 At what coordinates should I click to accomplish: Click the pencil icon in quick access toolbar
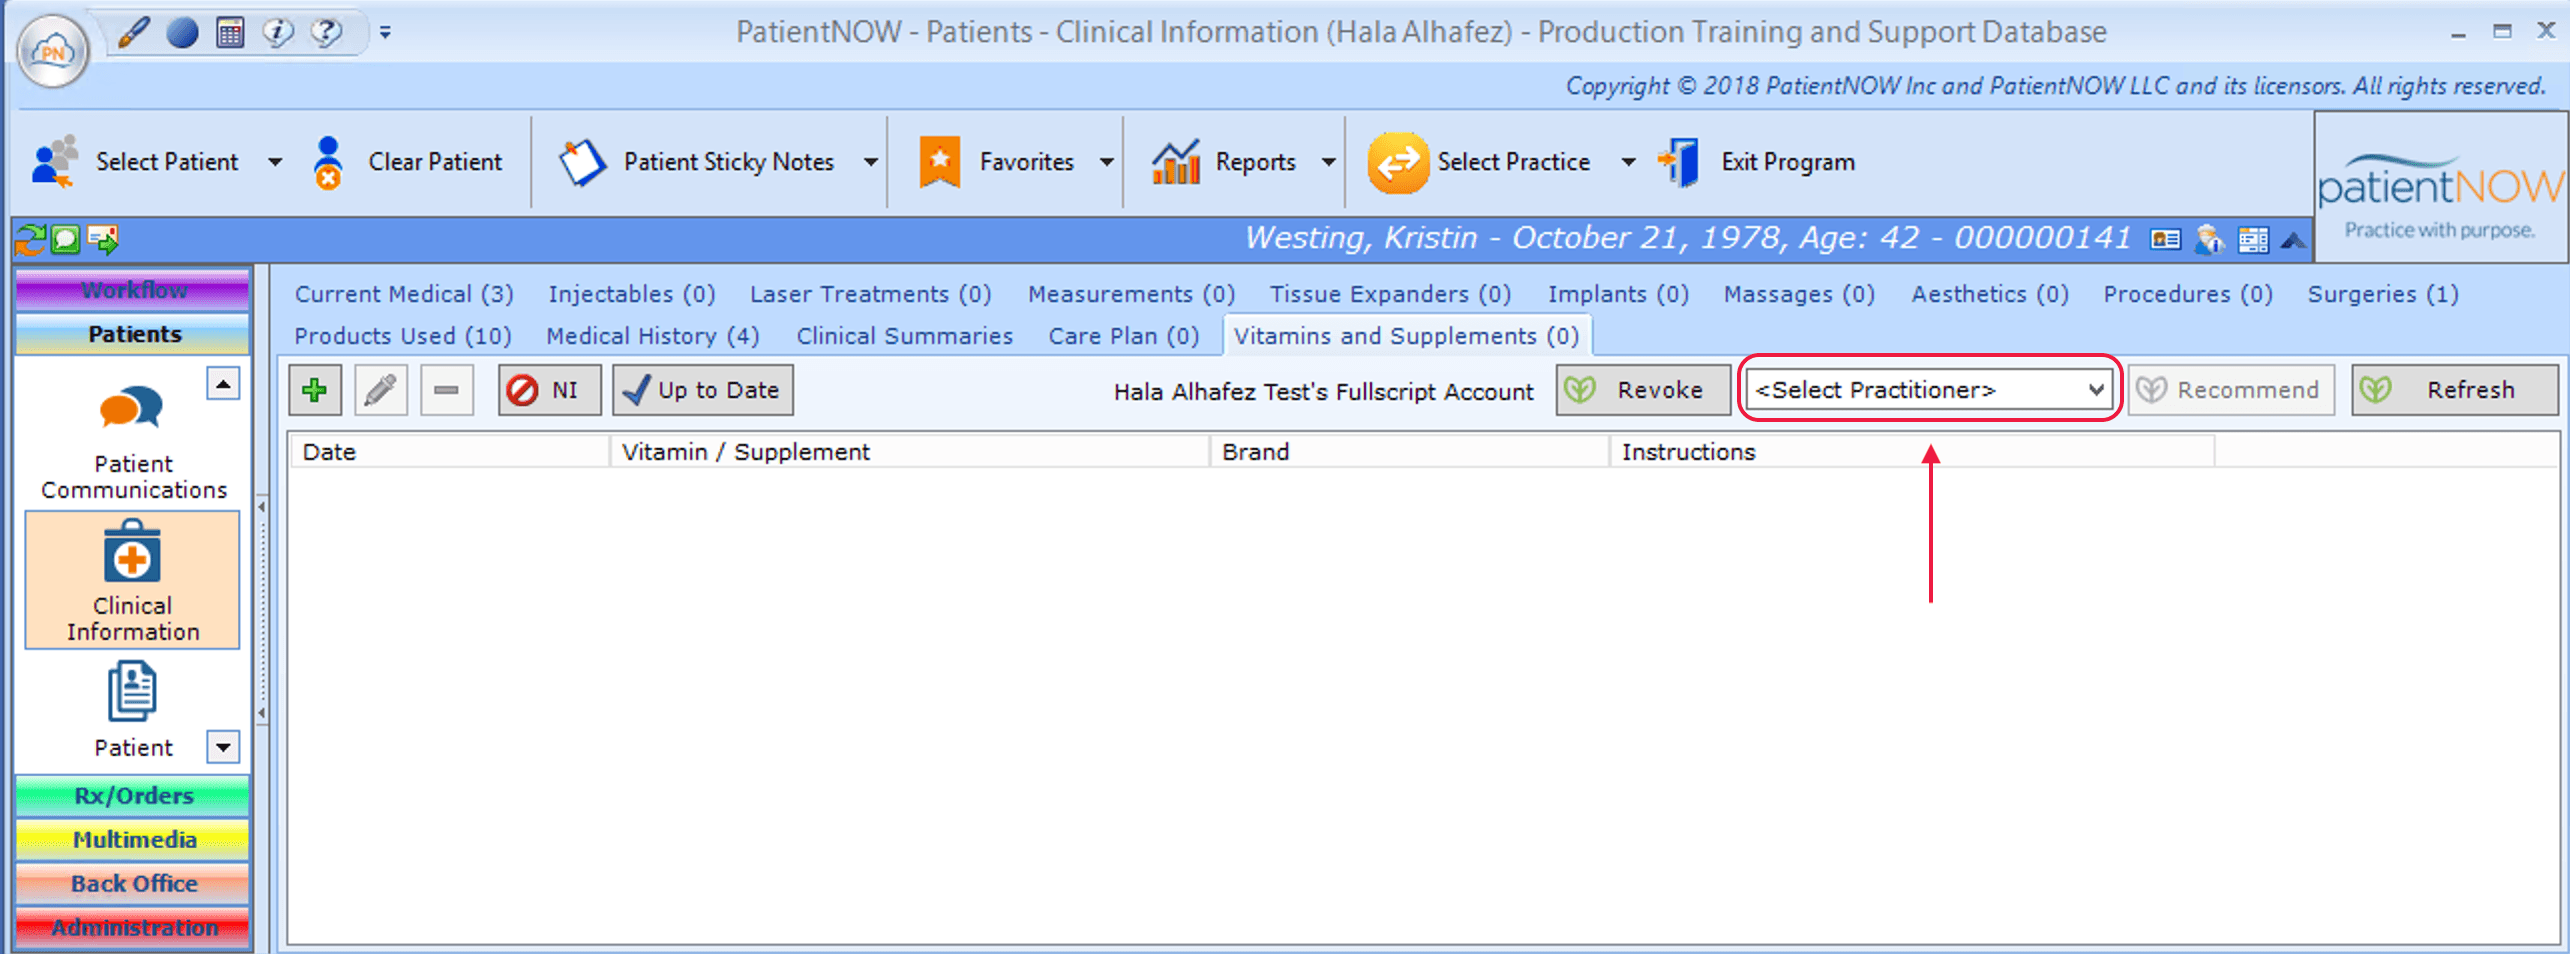pos(133,33)
